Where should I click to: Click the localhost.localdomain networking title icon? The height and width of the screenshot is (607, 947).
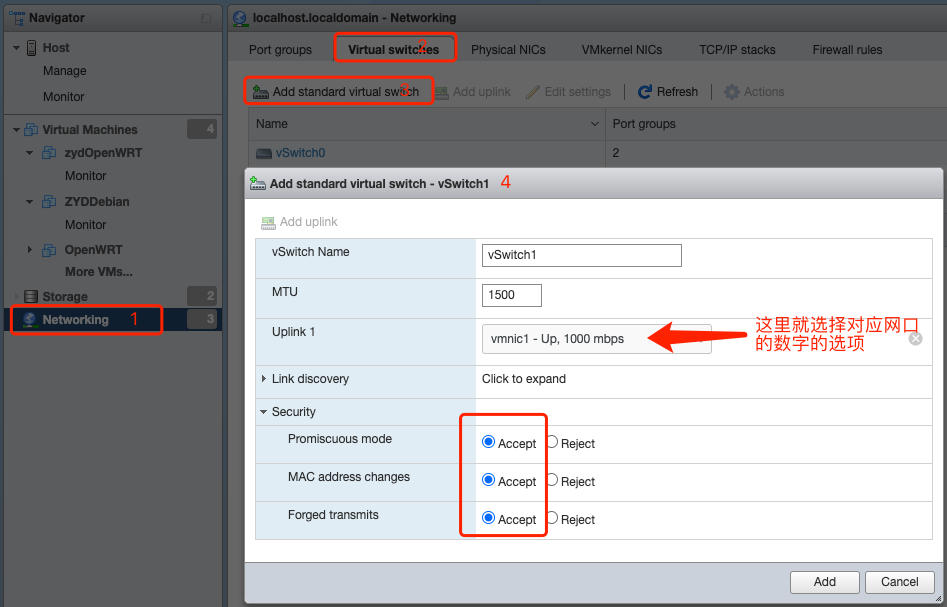(x=240, y=19)
